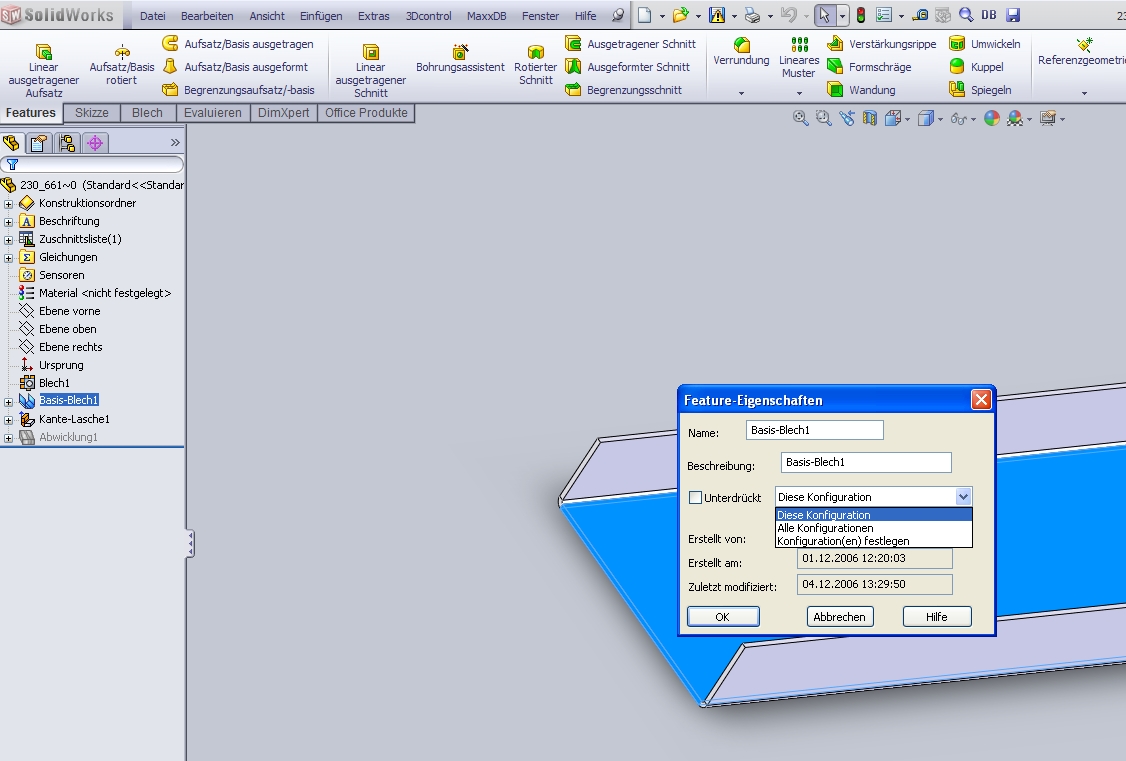Click the traffic light rebuild icon
Image resolution: width=1126 pixels, height=761 pixels.
[x=861, y=15]
